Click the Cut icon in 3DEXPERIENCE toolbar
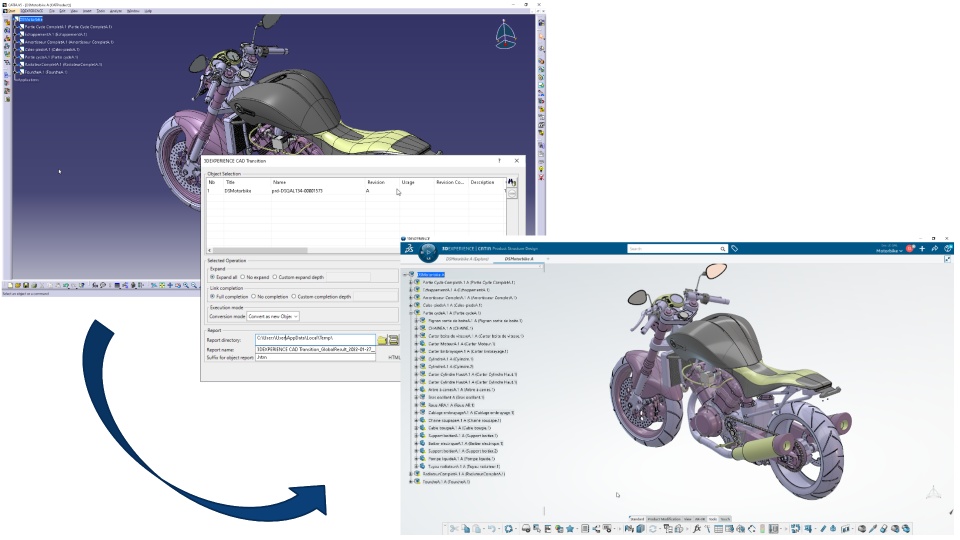 [x=454, y=528]
